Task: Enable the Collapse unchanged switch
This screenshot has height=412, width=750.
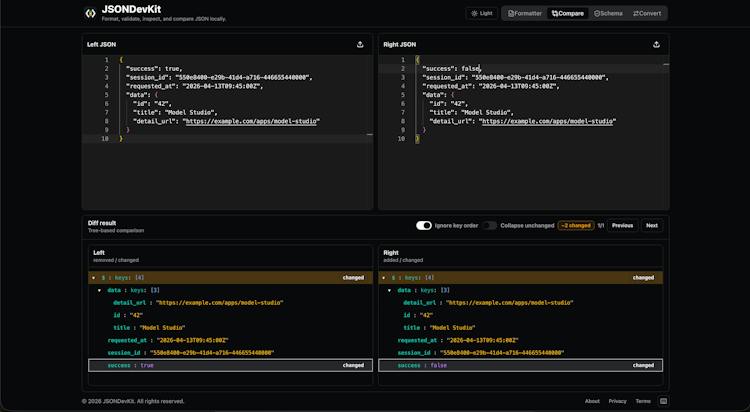Action: tap(489, 225)
